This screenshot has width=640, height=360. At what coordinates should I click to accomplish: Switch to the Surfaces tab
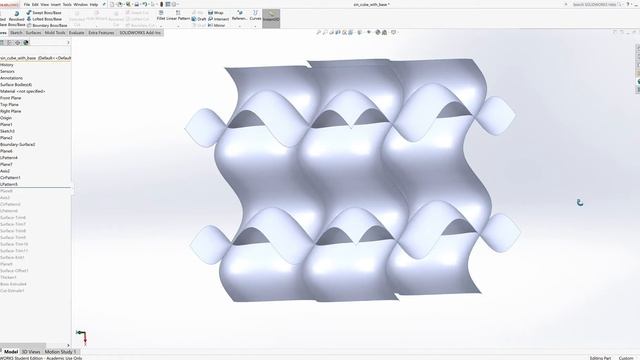click(x=33, y=33)
